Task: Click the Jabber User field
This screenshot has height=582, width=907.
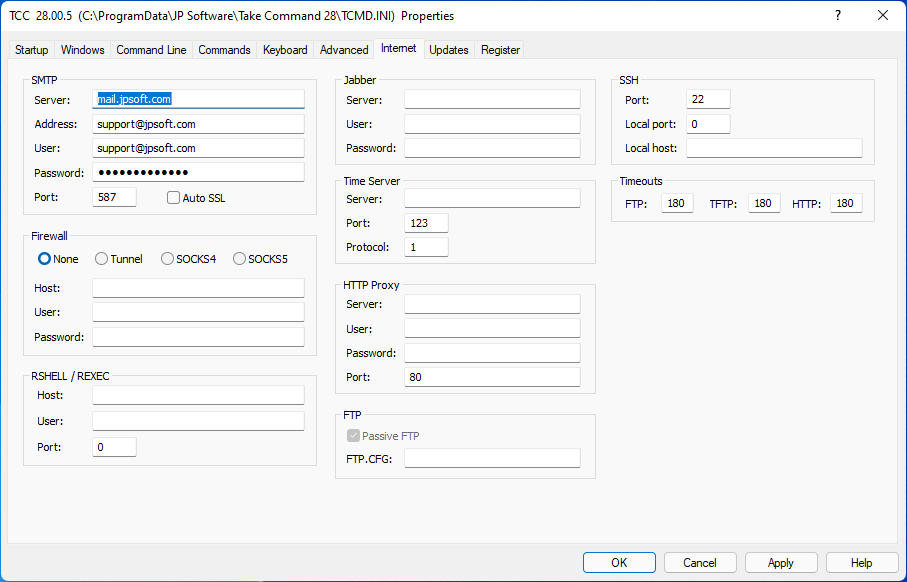Action: coord(492,124)
